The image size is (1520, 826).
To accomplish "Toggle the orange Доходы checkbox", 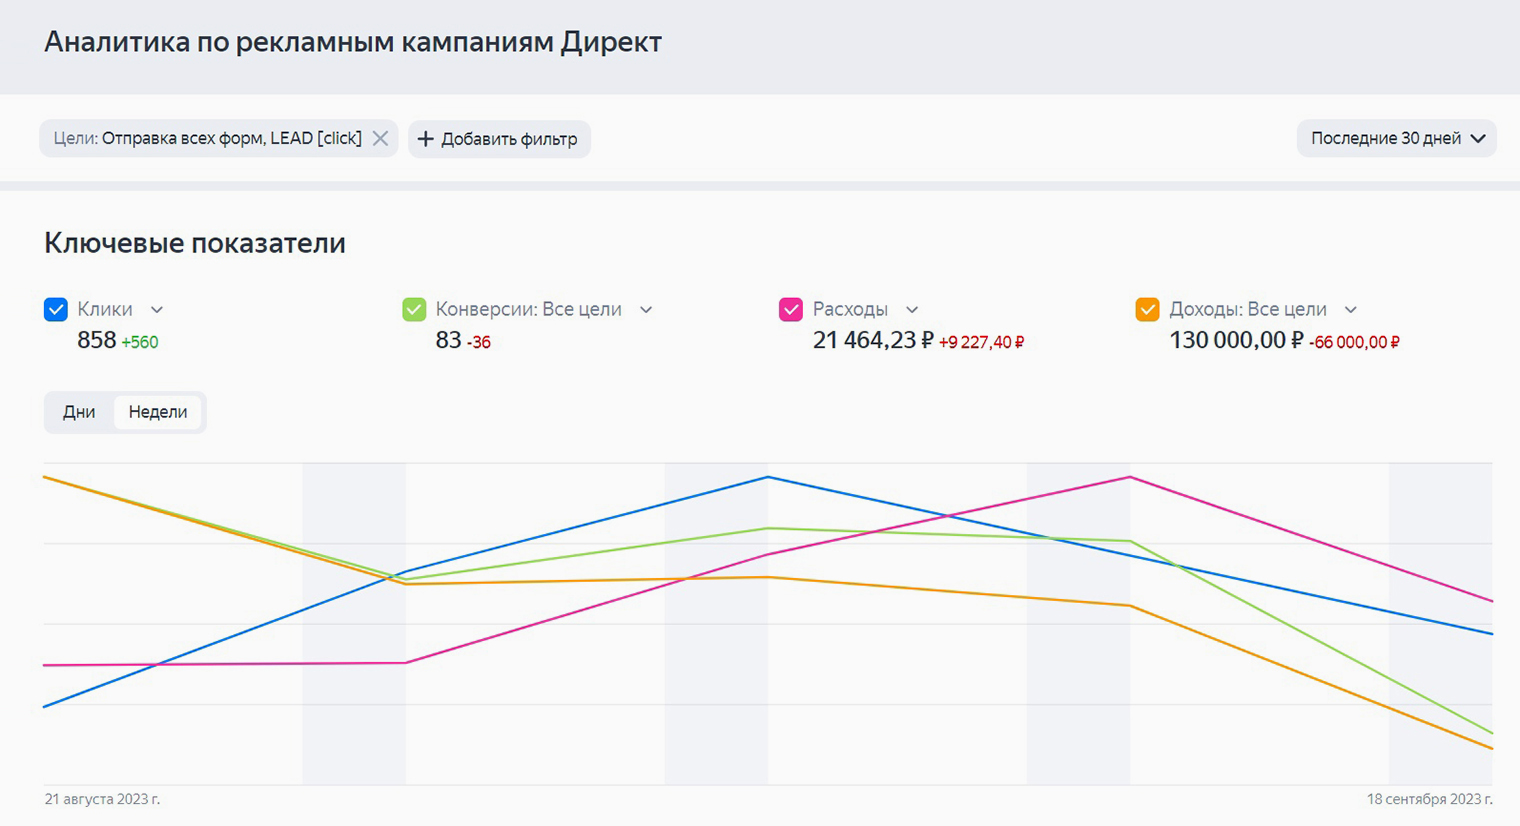I will [x=1148, y=310].
